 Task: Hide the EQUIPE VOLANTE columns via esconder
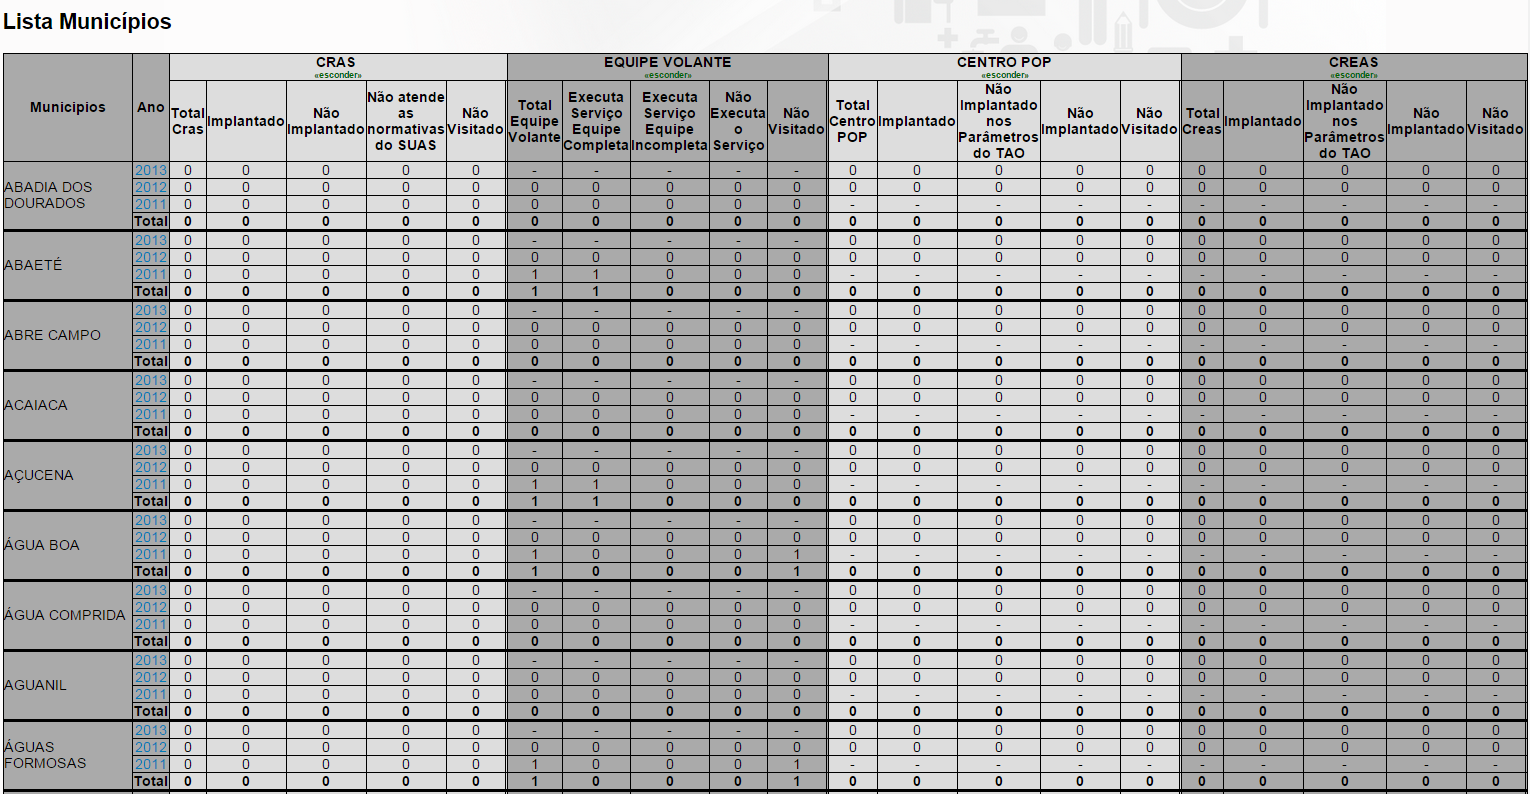668,75
